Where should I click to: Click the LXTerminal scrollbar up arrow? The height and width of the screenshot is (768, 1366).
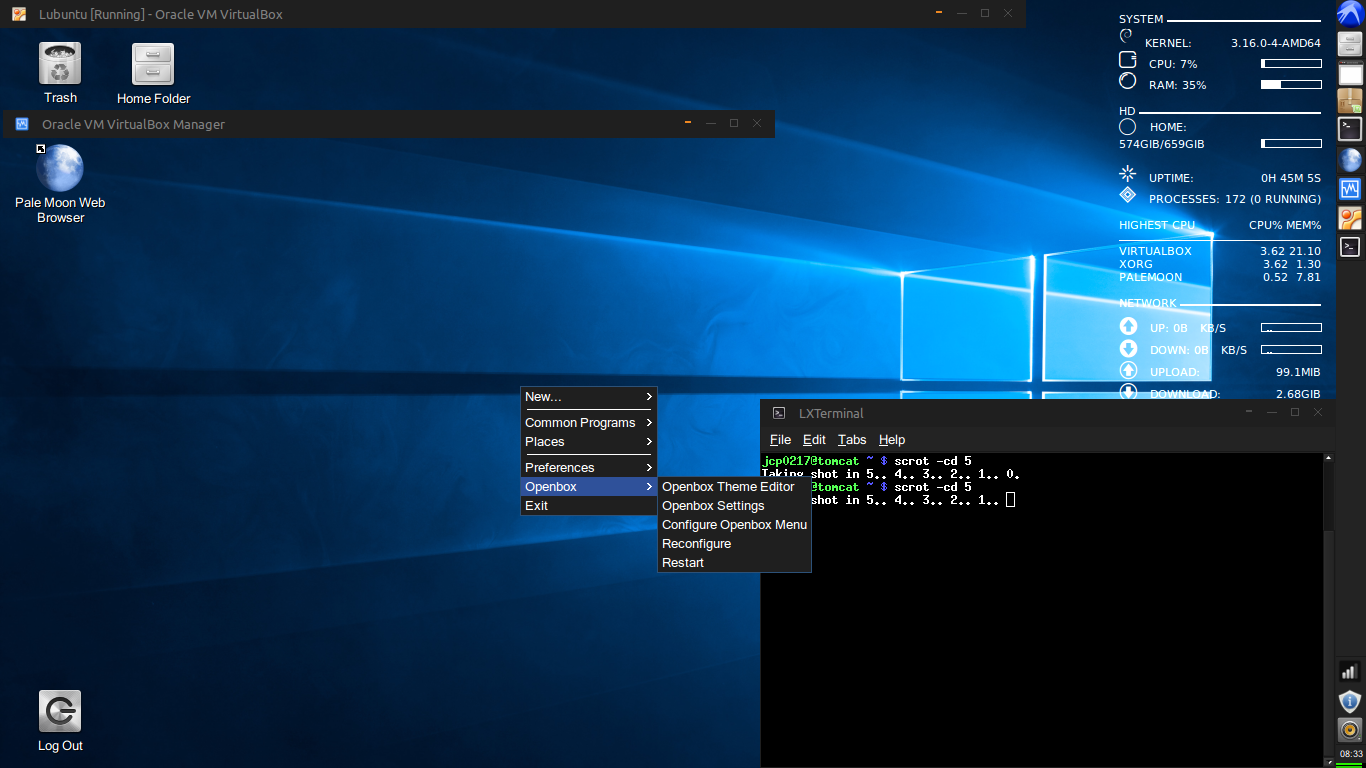coord(1328,458)
